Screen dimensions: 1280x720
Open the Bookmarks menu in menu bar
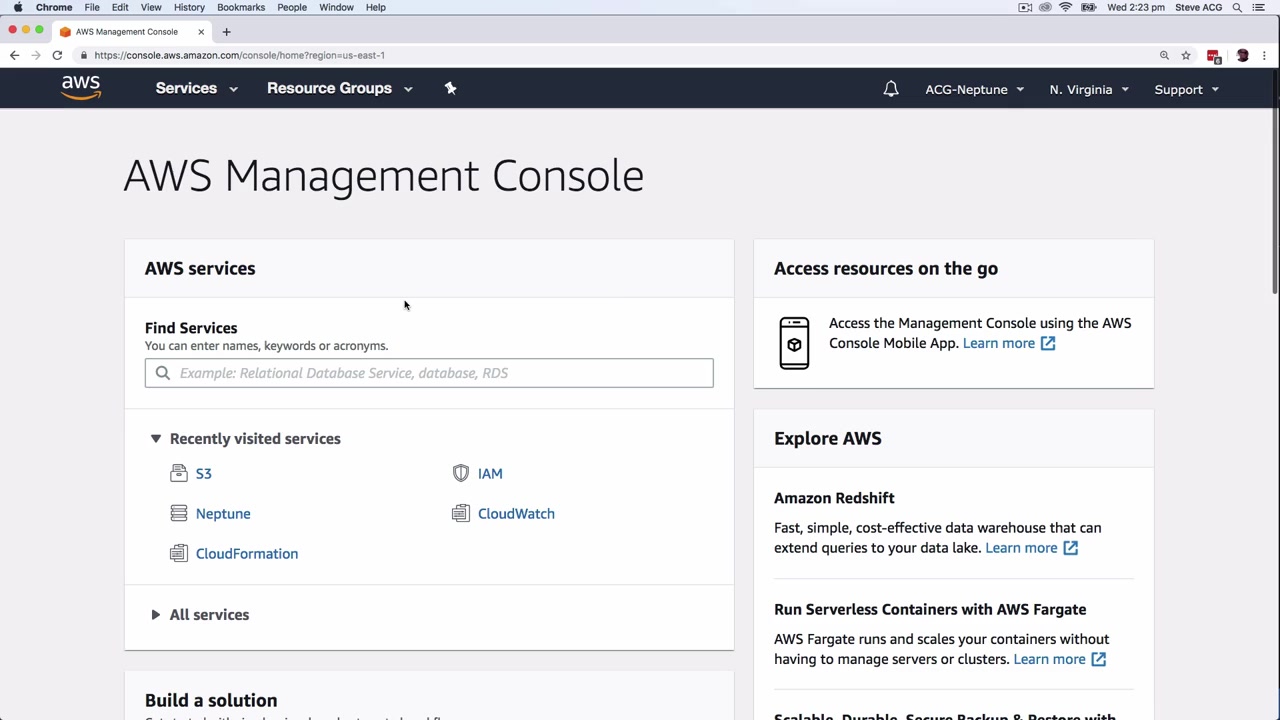241,7
